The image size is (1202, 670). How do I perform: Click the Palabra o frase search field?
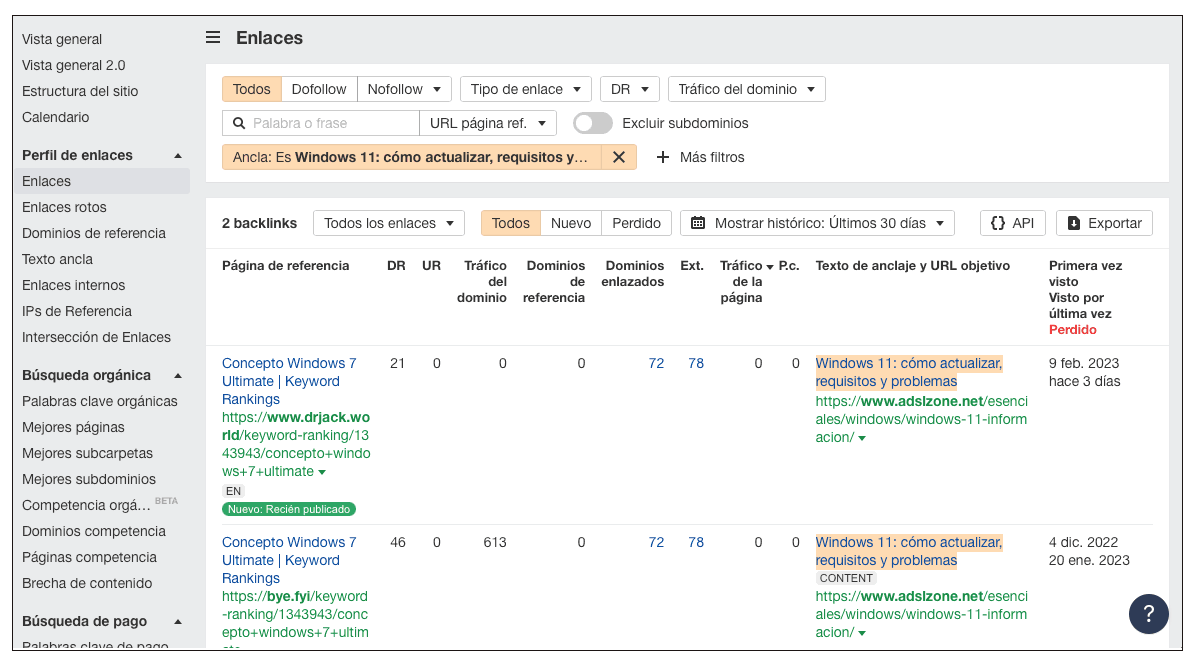pos(330,123)
